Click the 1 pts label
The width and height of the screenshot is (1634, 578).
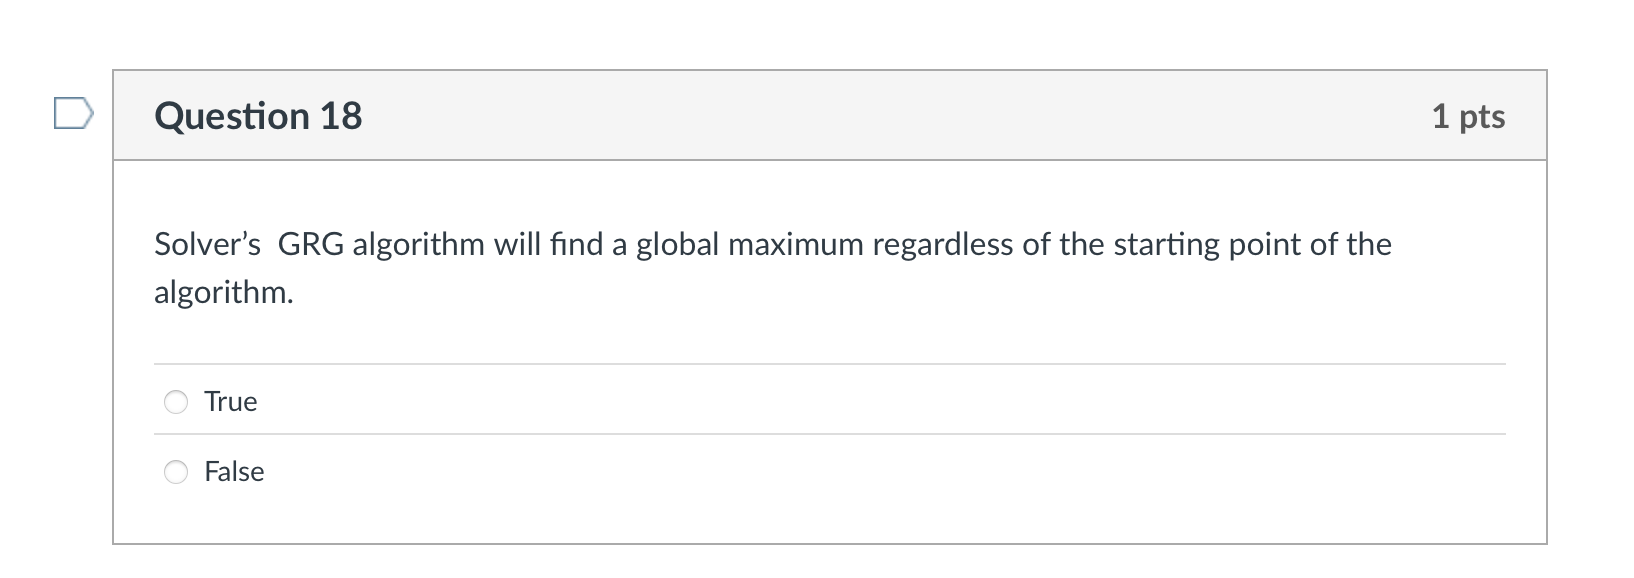click(1470, 115)
